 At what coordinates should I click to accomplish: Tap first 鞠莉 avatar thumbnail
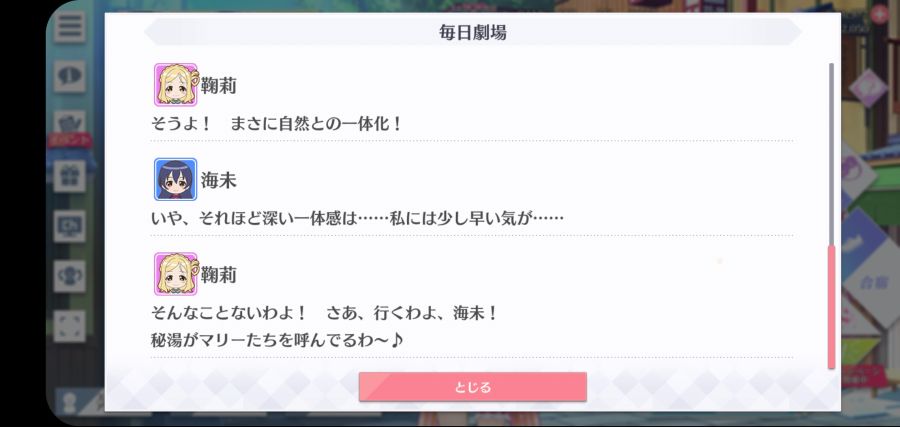pyautogui.click(x=176, y=85)
